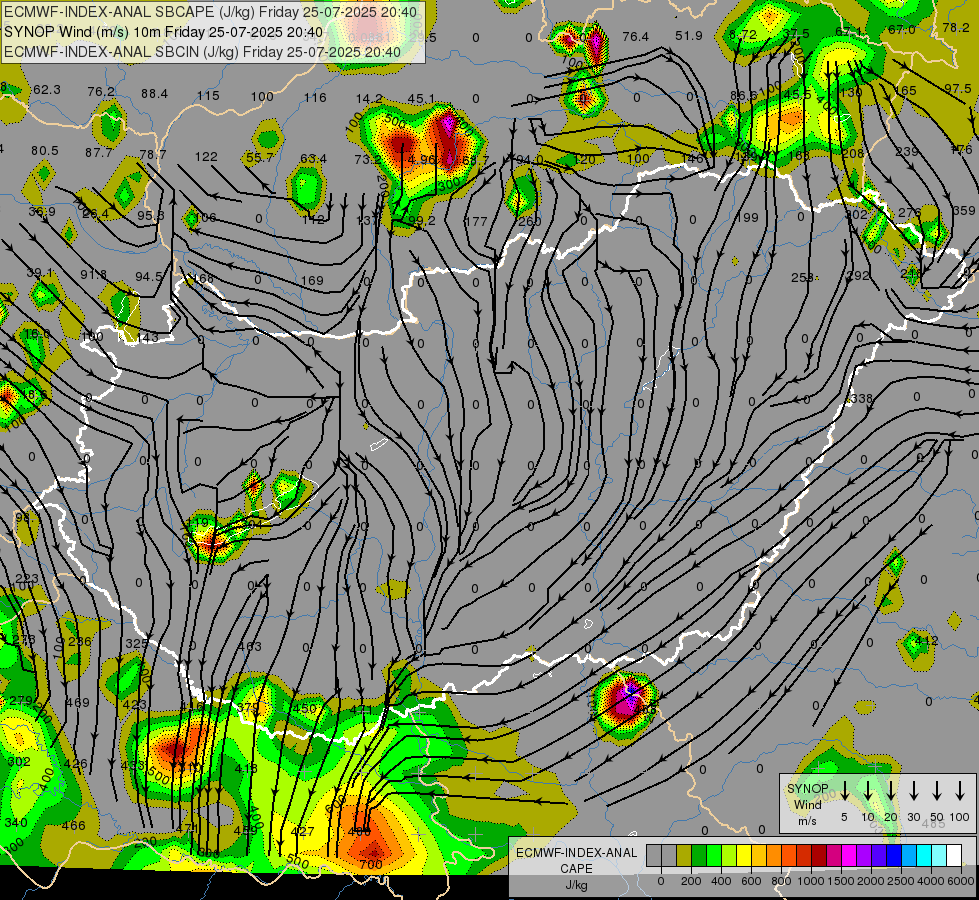979x900 pixels.
Task: Select the white swatch in CAPE legend
Action: click(955, 855)
